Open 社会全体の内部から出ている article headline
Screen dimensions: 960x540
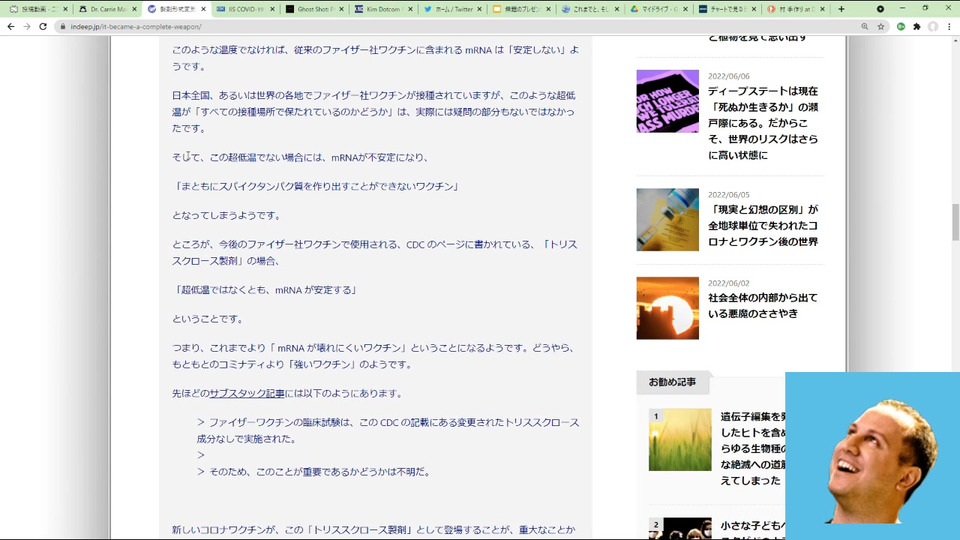(x=763, y=306)
